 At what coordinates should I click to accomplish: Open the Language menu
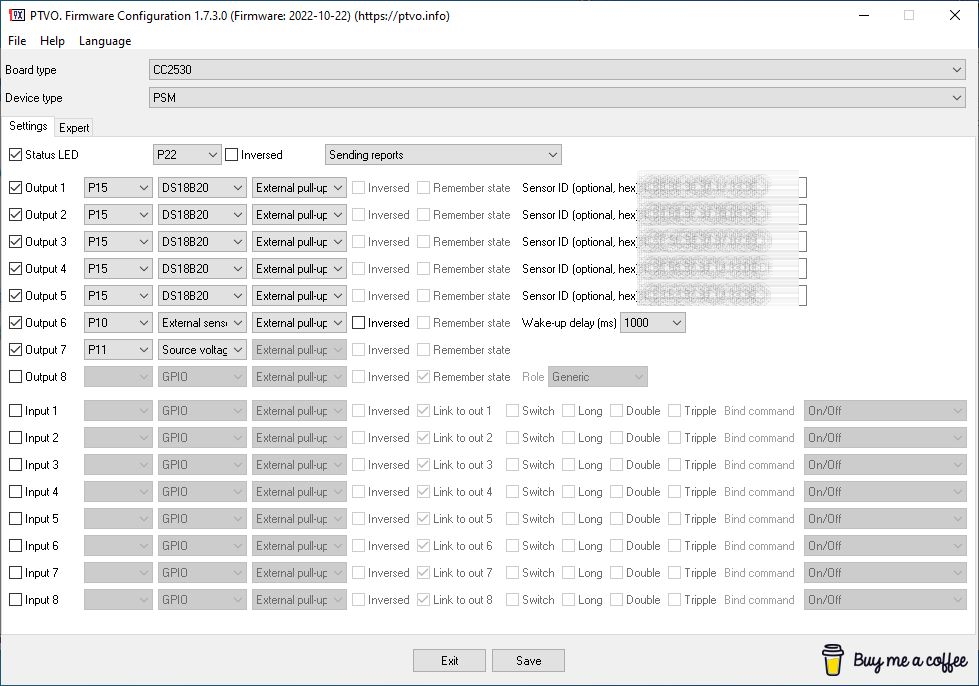[x=103, y=41]
